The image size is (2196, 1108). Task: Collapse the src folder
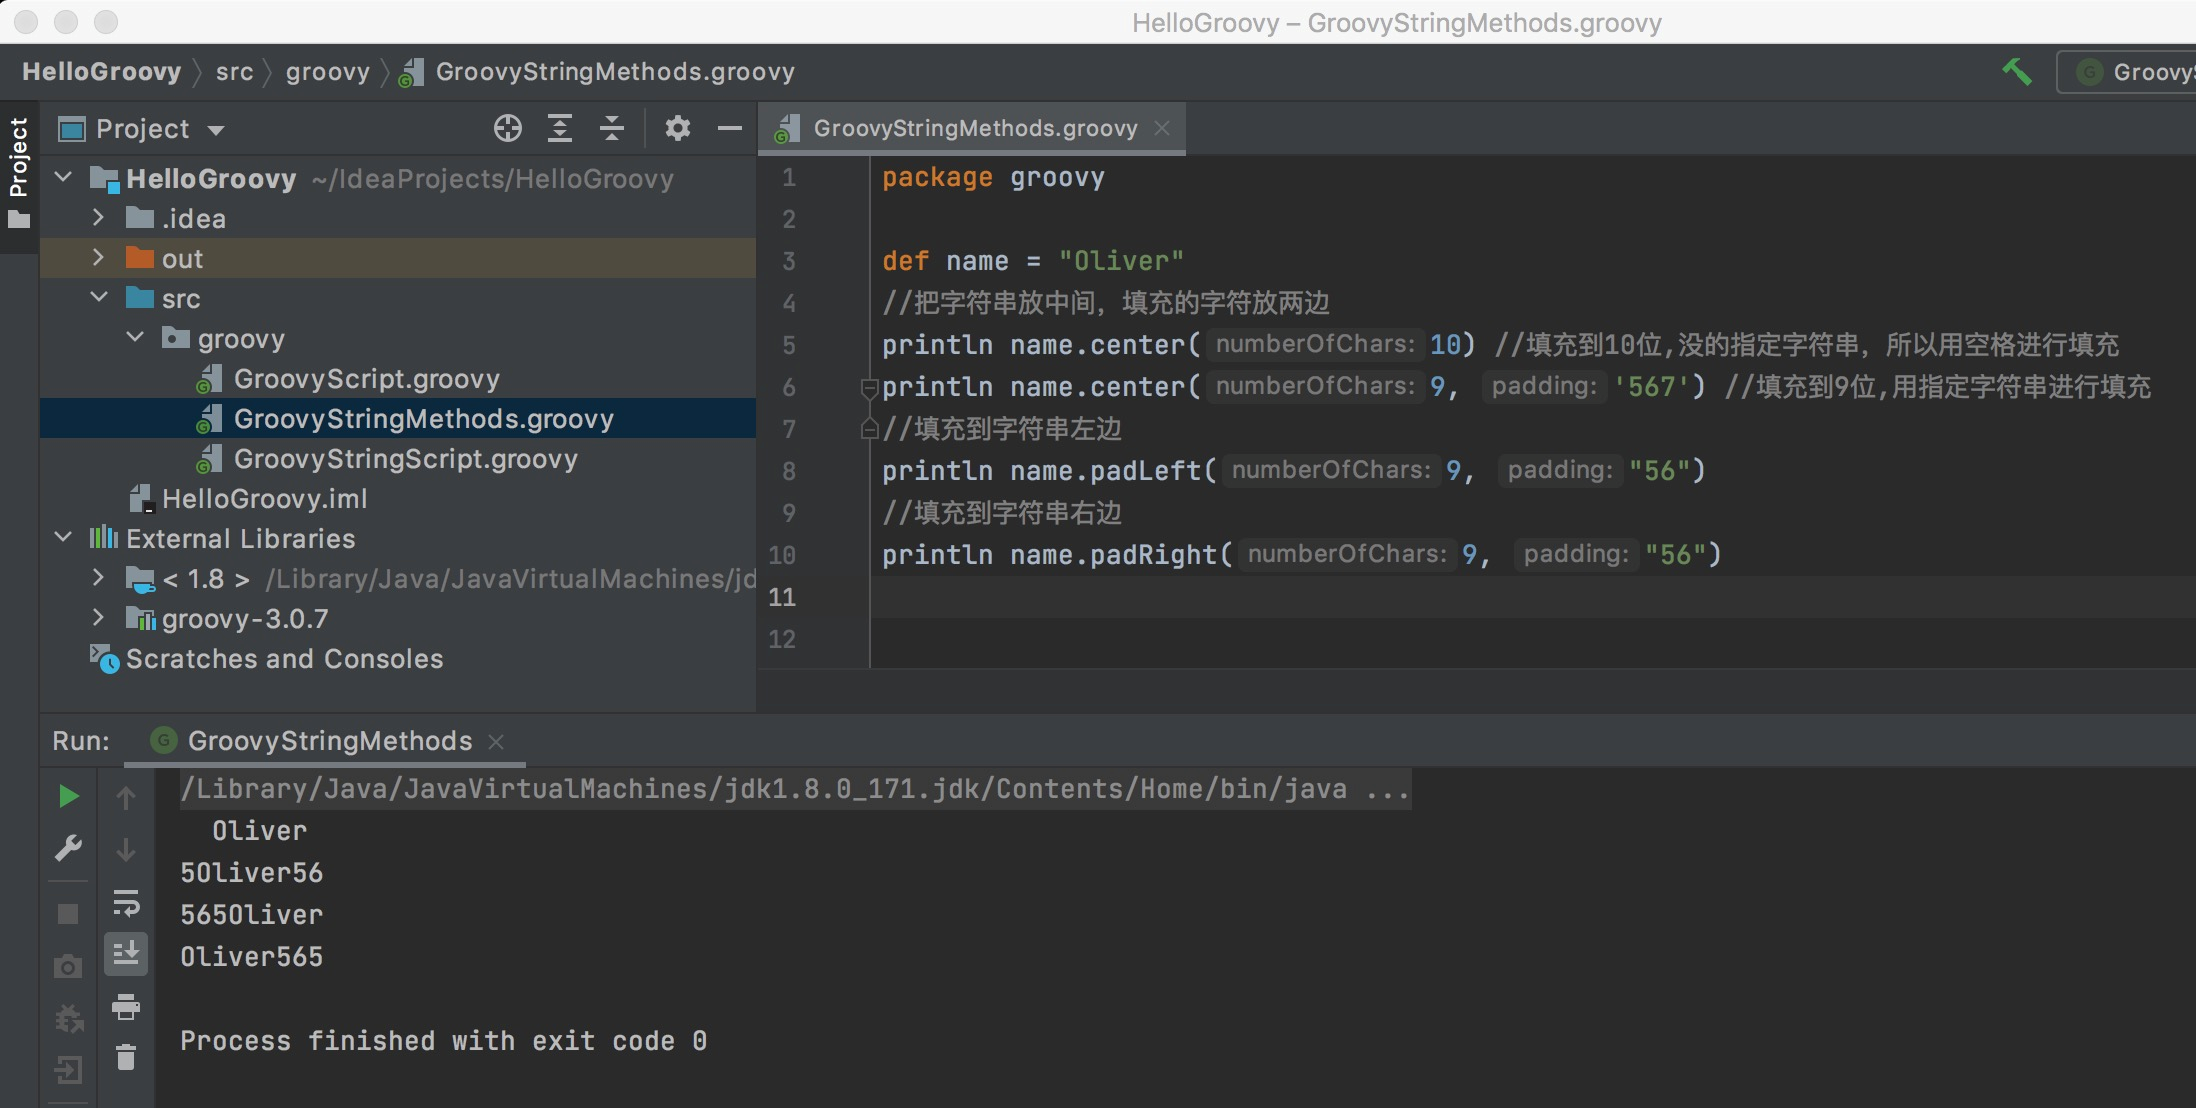click(98, 298)
